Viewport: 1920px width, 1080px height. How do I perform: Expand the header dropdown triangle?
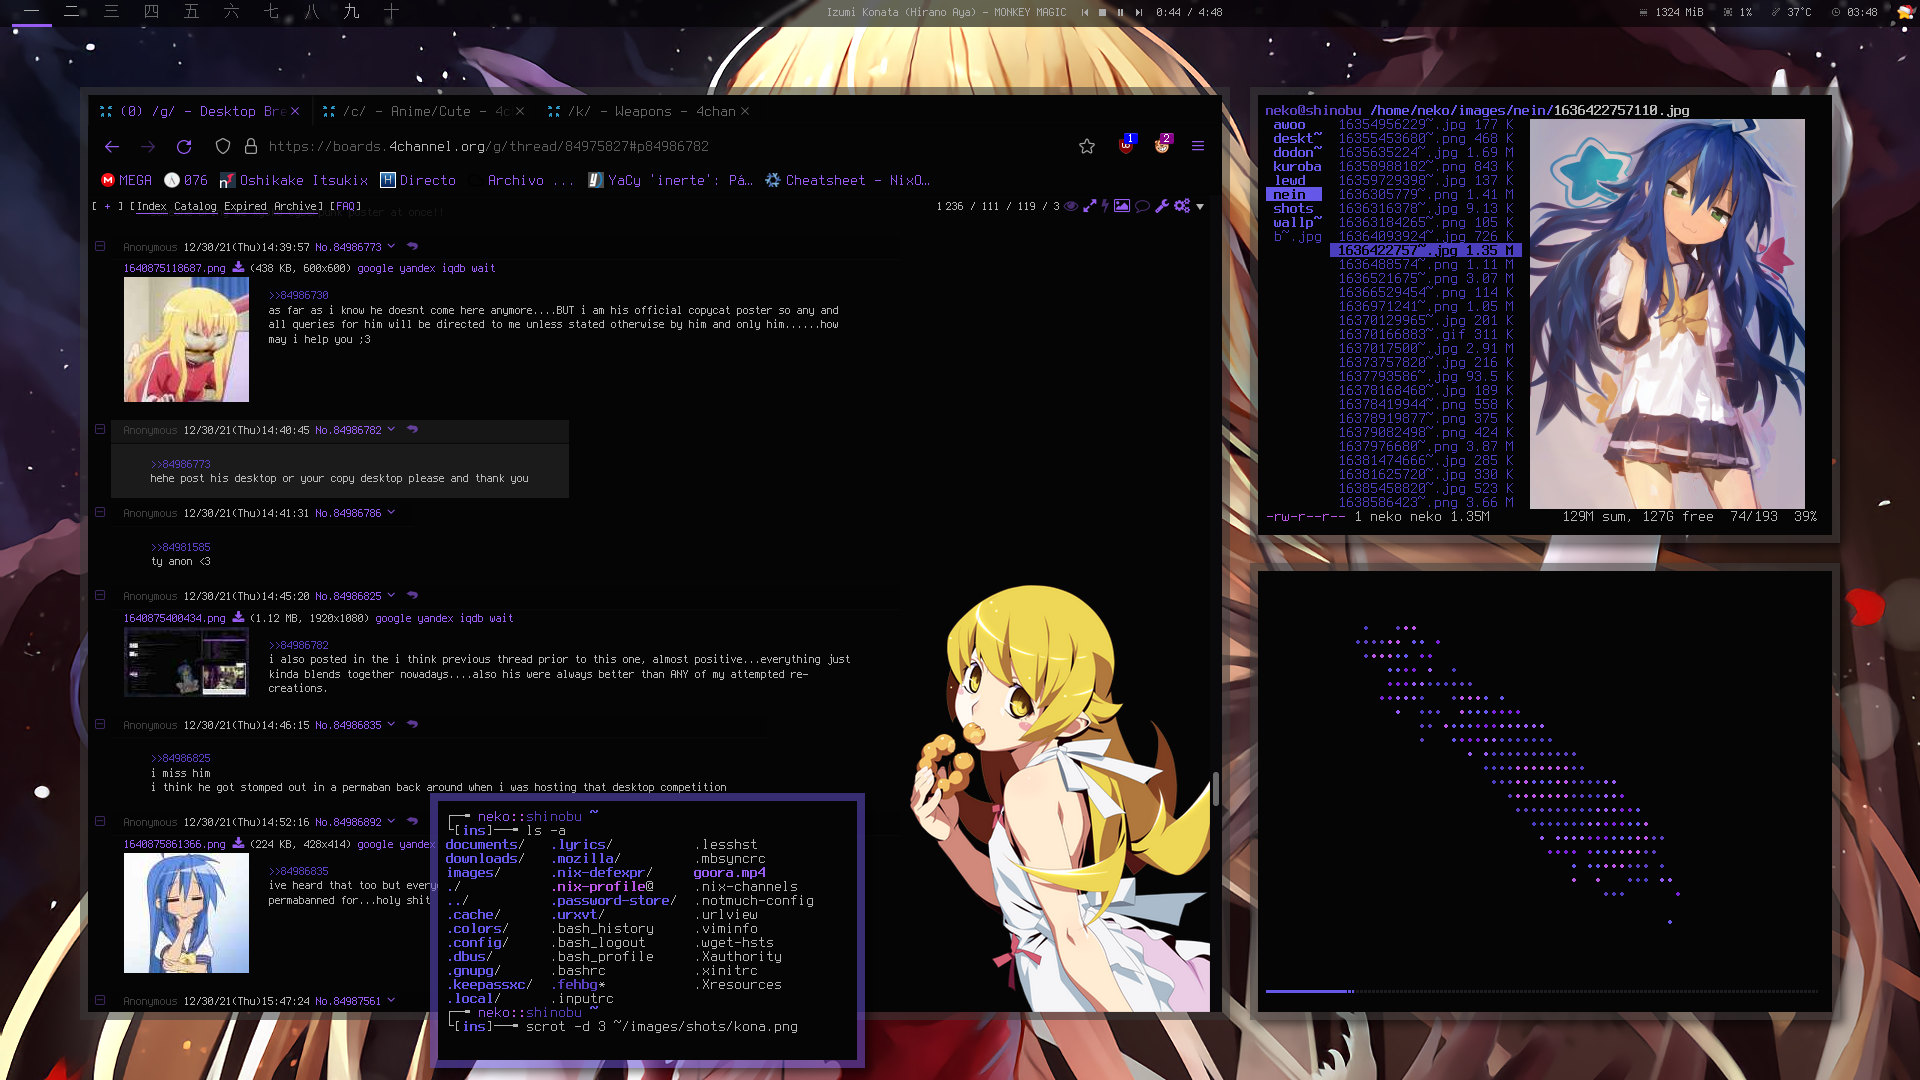[1200, 207]
